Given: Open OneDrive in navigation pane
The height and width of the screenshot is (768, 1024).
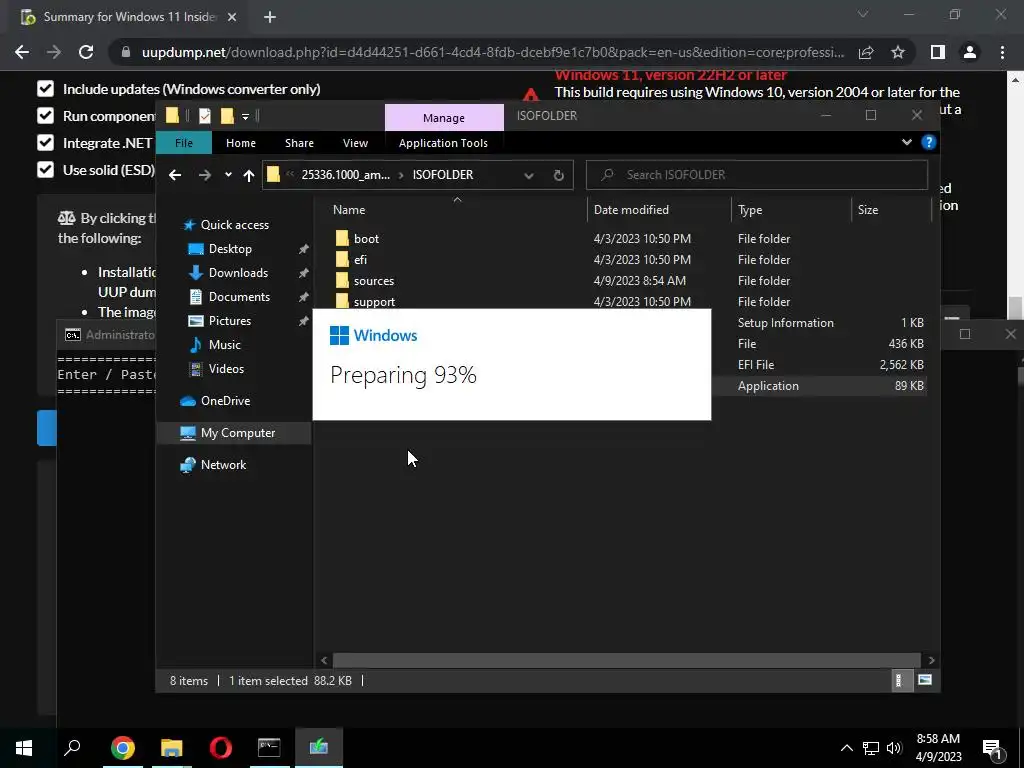Looking at the screenshot, I should tap(225, 401).
